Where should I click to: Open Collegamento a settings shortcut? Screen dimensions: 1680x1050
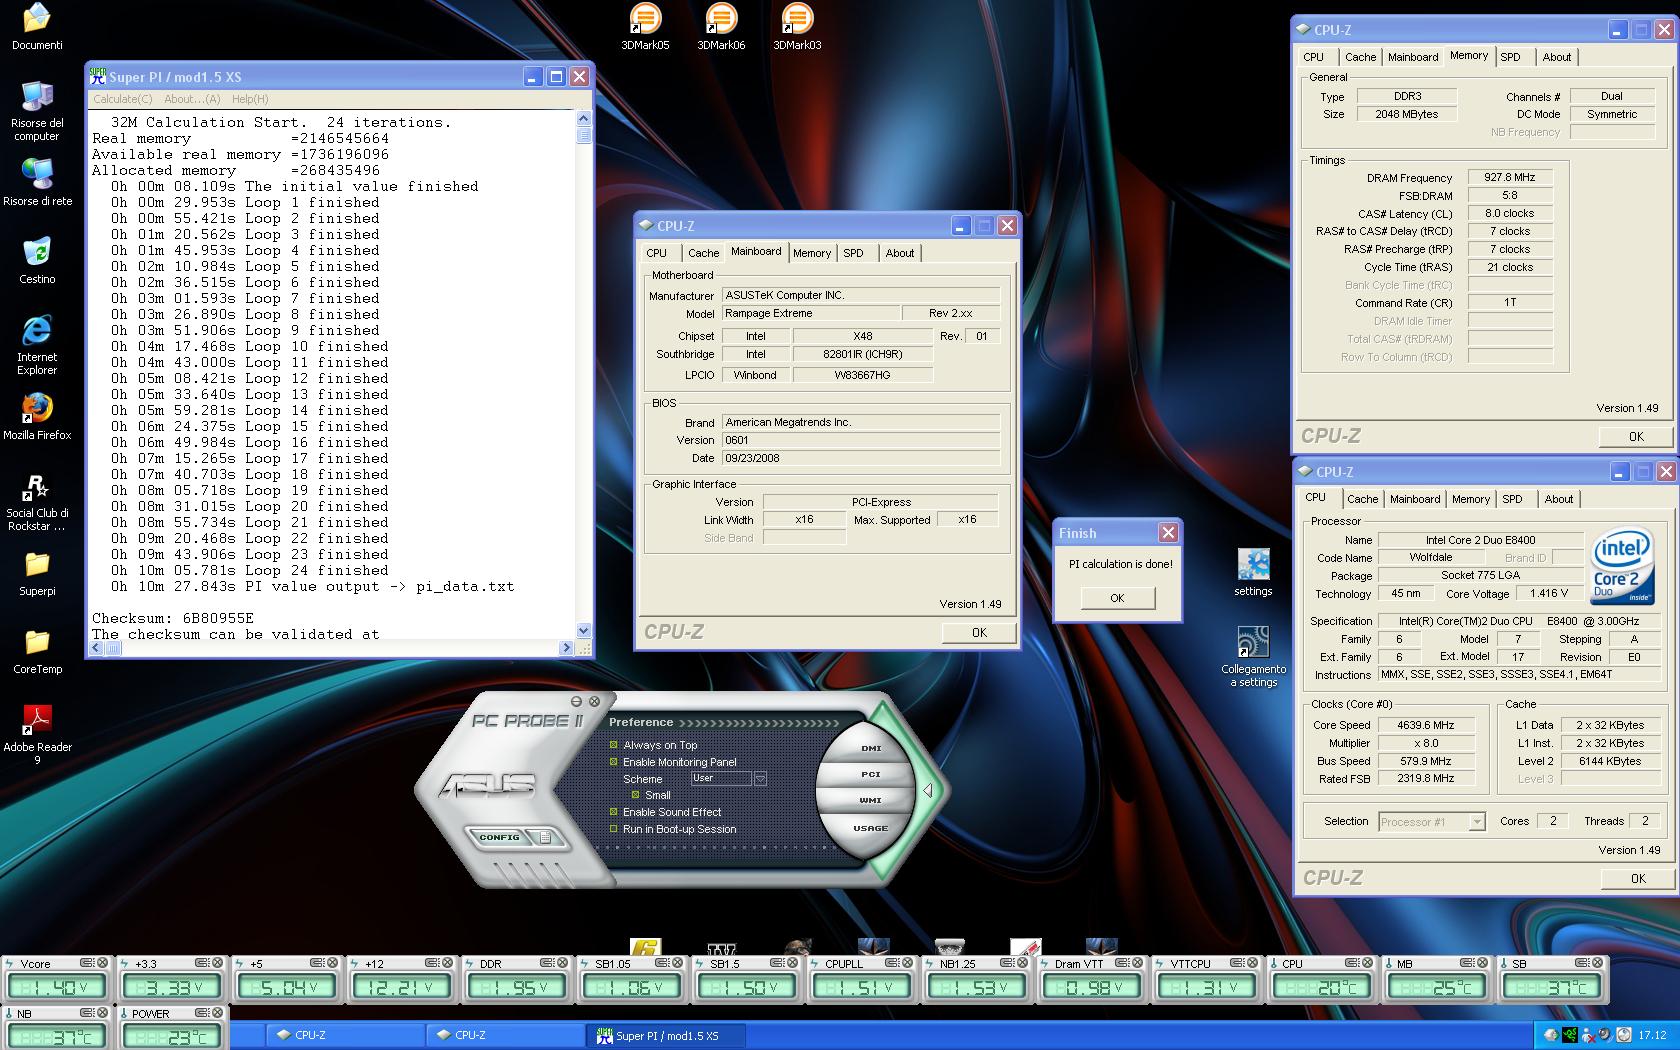pos(1253,657)
